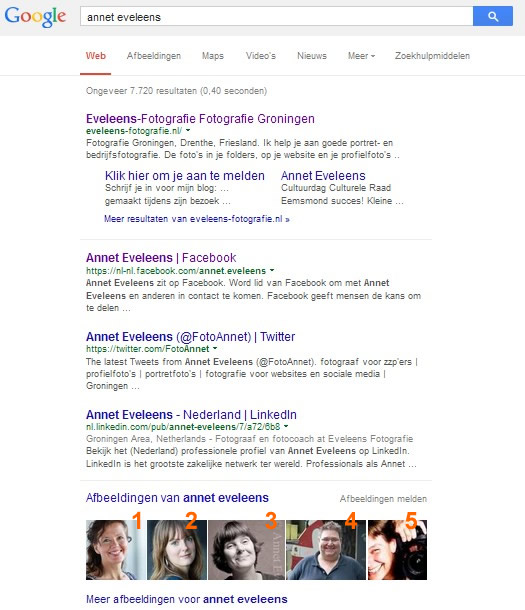Open image thumbnail numbered 4
Image resolution: width=525 pixels, height=610 pixels.
pos(326,550)
